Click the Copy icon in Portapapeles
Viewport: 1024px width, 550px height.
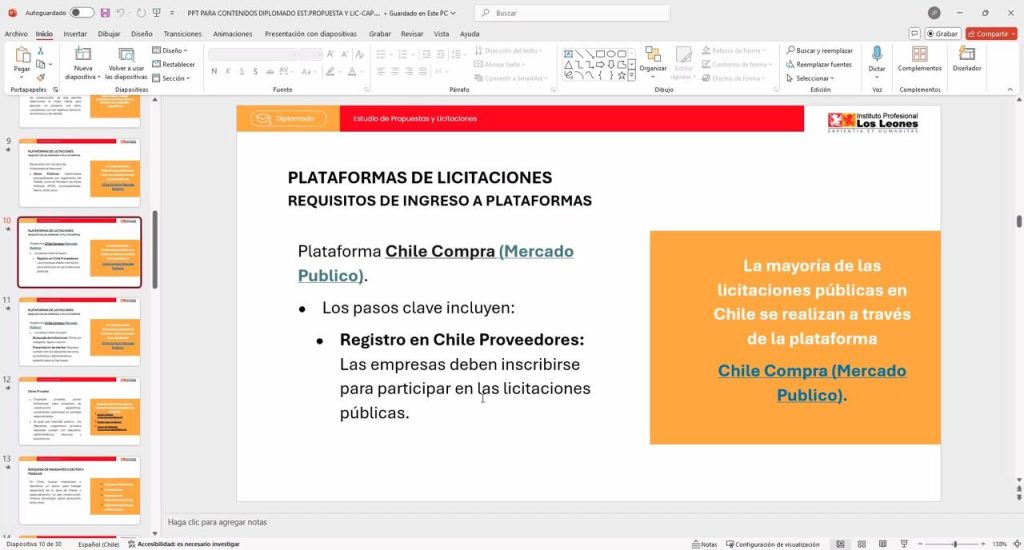(x=40, y=64)
